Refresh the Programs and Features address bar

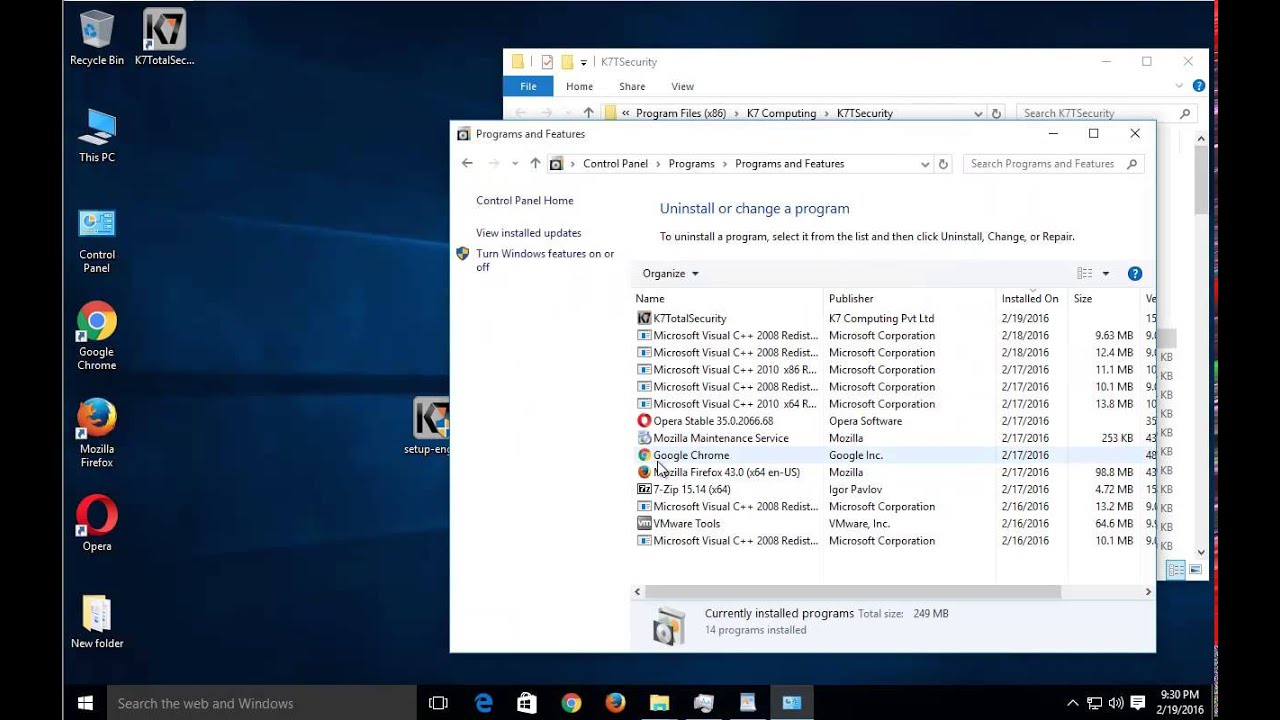(943, 164)
